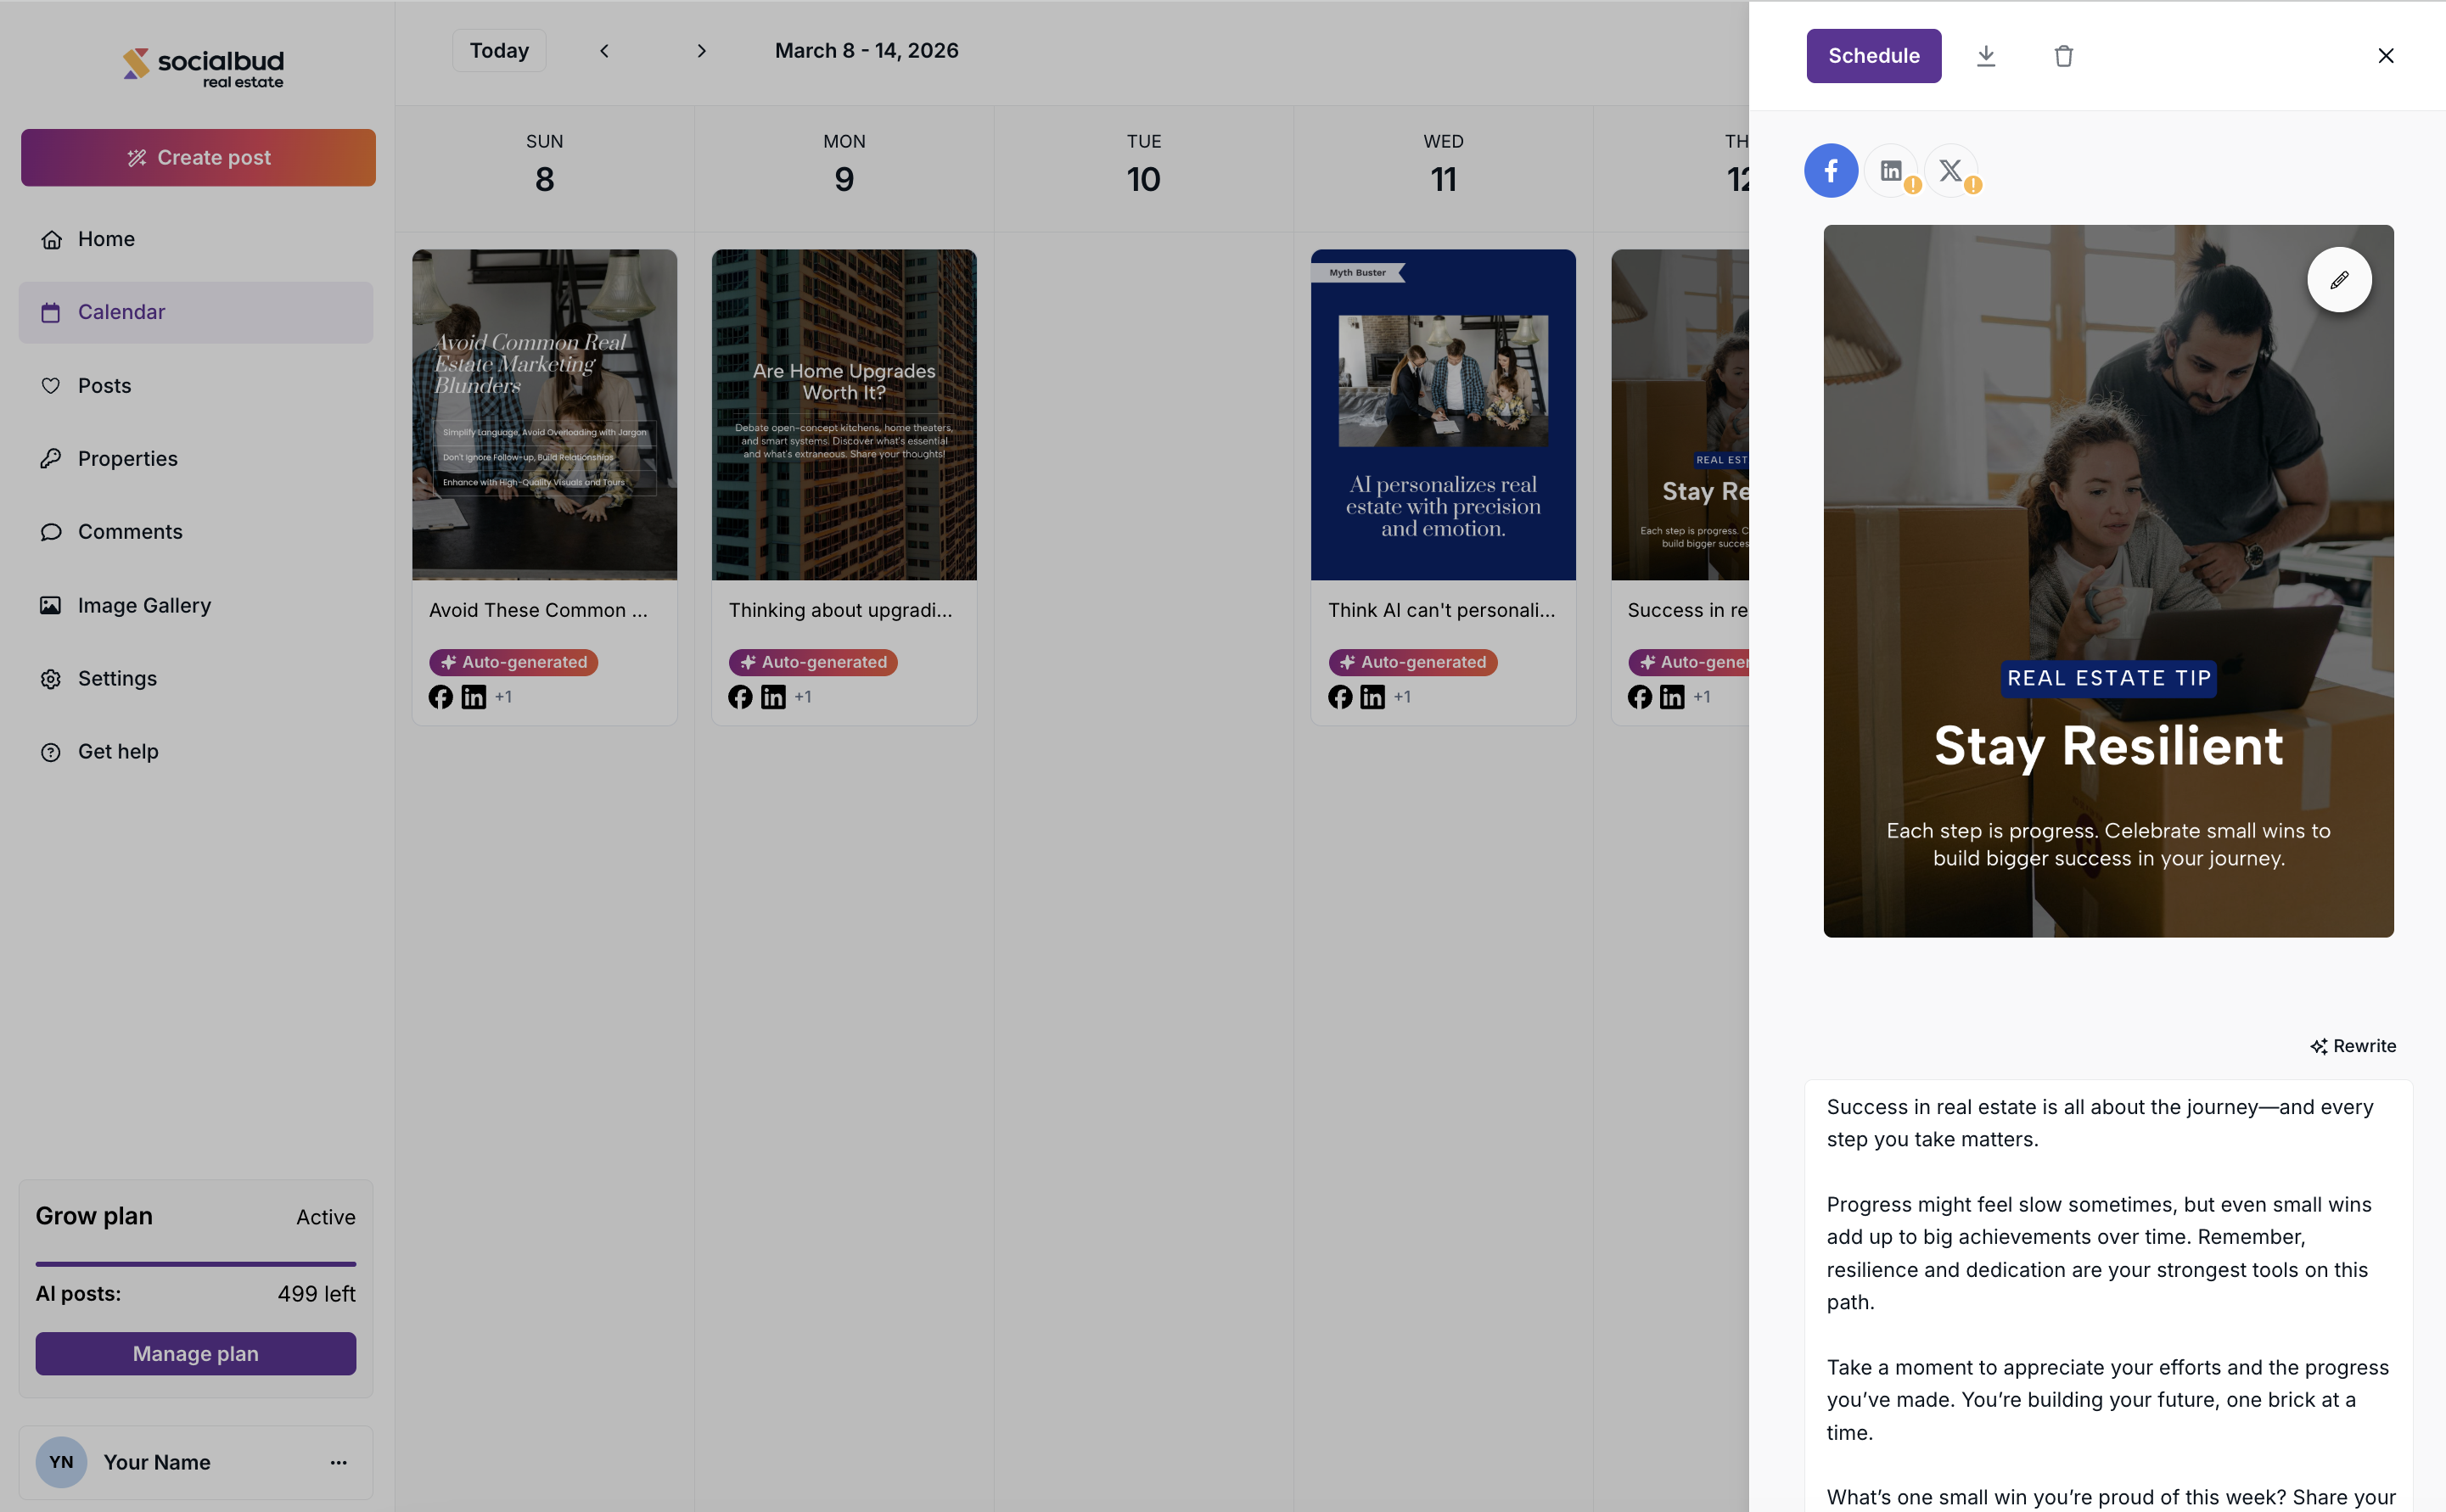Screen dimensions: 2446x1512
Task: Toggle the LinkedIn channel for this post
Action: tap(1890, 171)
